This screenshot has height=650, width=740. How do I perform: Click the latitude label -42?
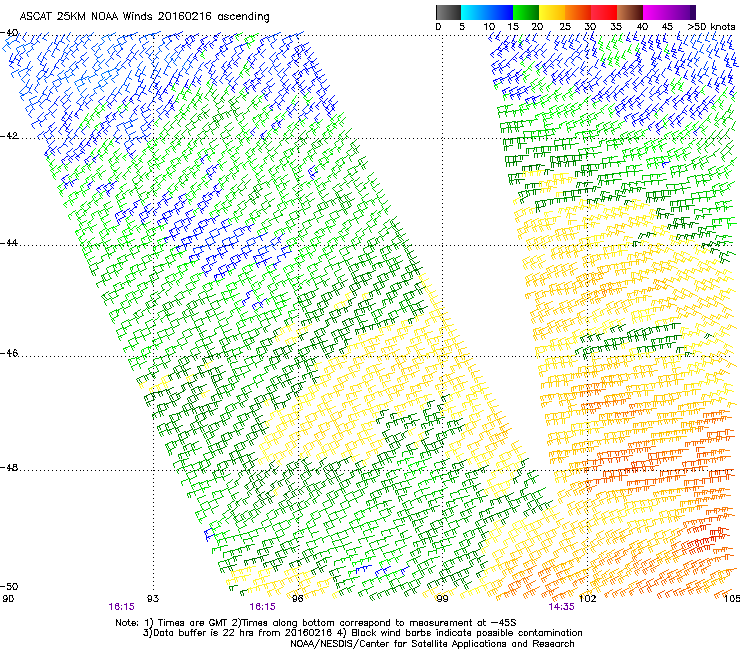point(9,136)
